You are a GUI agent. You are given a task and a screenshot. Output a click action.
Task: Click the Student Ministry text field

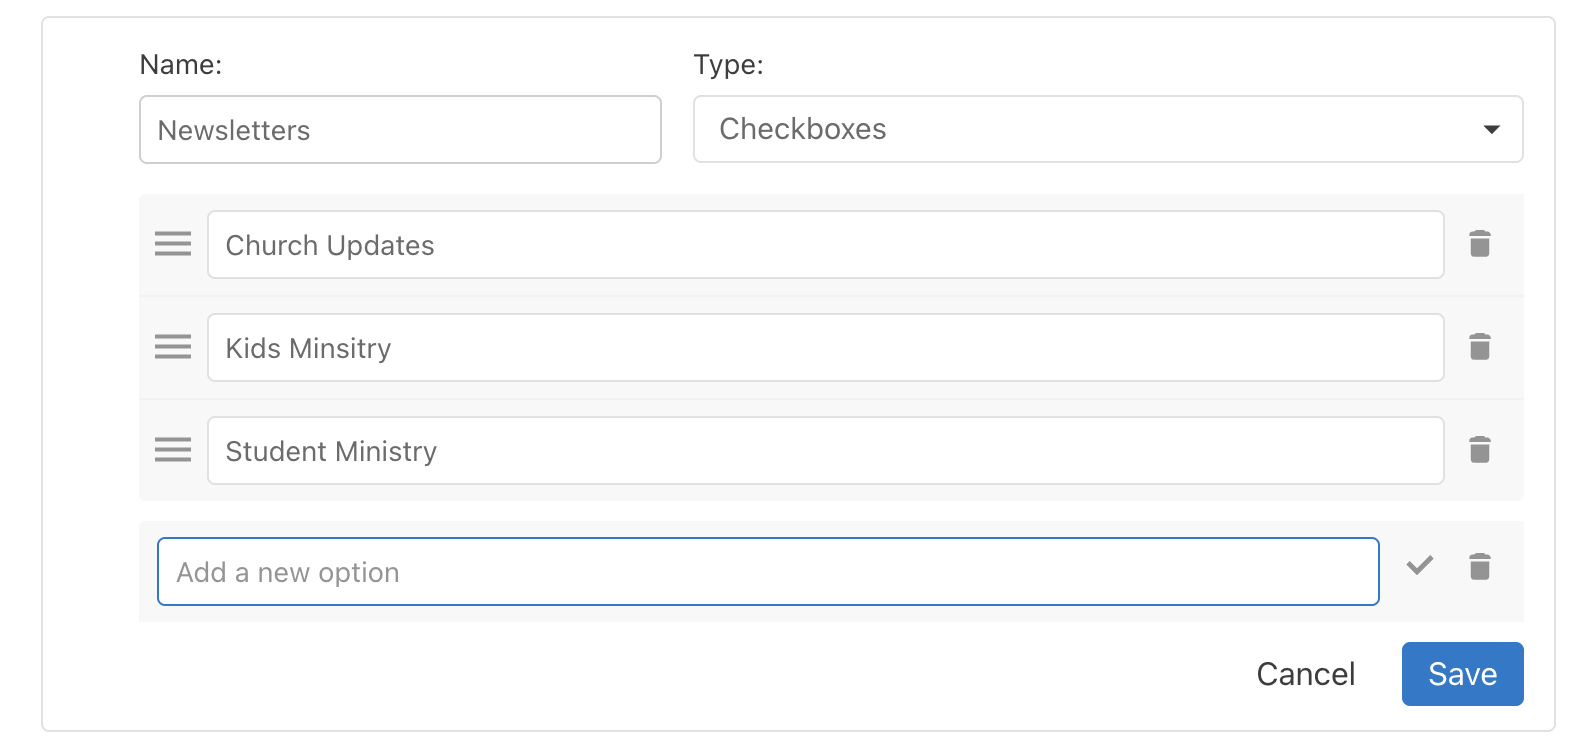pos(825,450)
